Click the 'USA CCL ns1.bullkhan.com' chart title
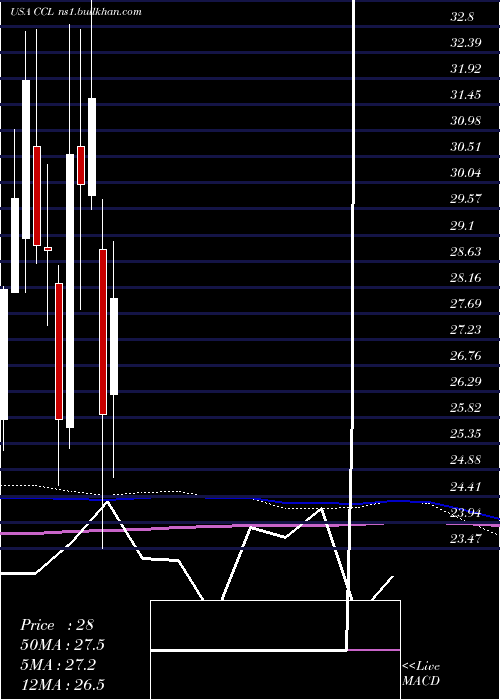Viewport: 500px width, 700px height. [76, 11]
